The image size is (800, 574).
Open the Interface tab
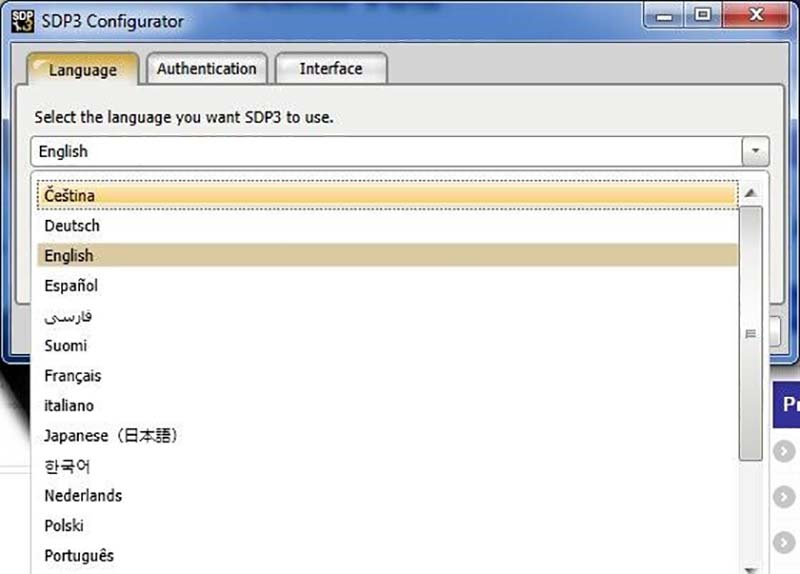tap(331, 68)
